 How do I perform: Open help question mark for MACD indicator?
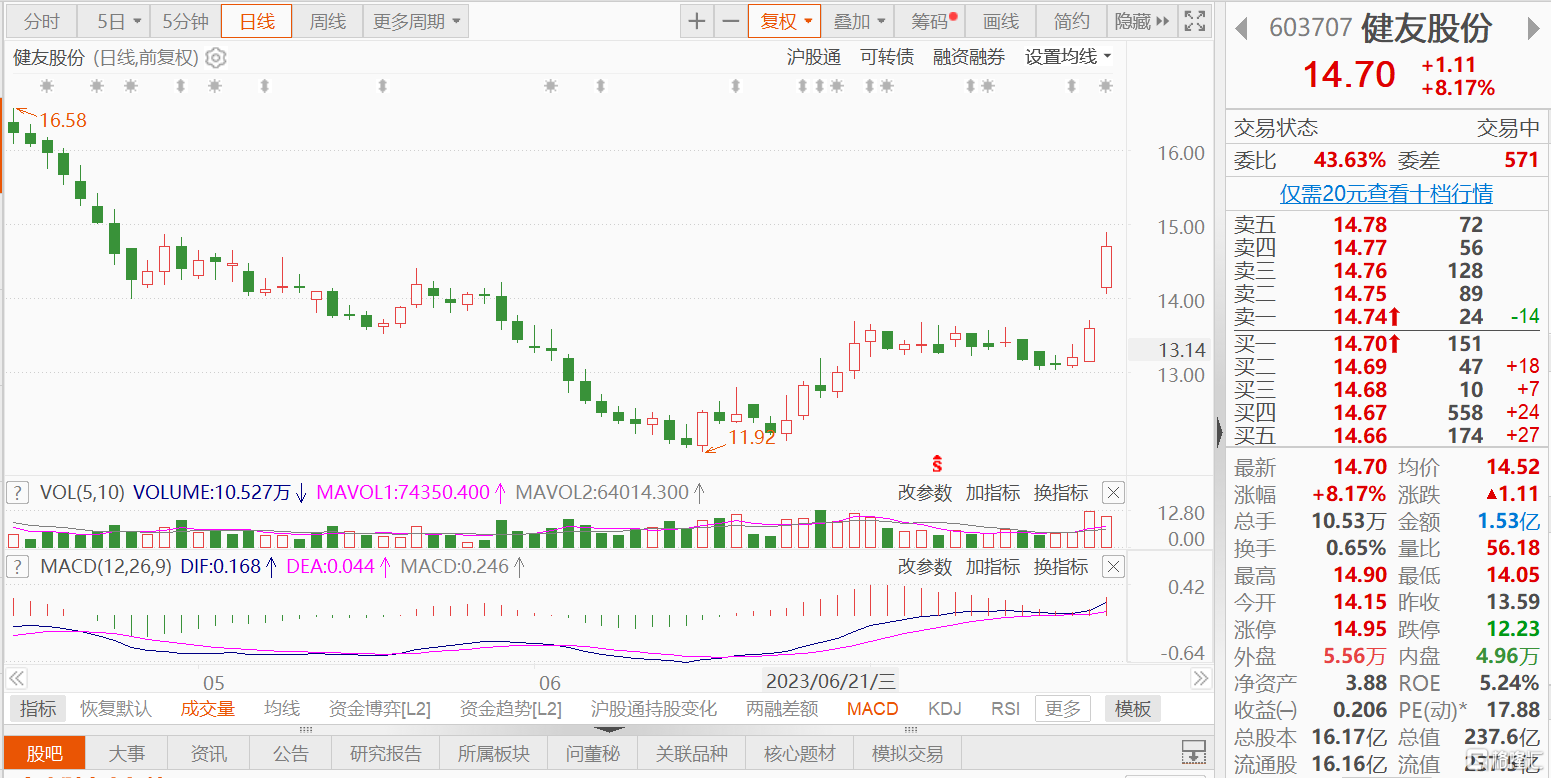click(x=18, y=567)
